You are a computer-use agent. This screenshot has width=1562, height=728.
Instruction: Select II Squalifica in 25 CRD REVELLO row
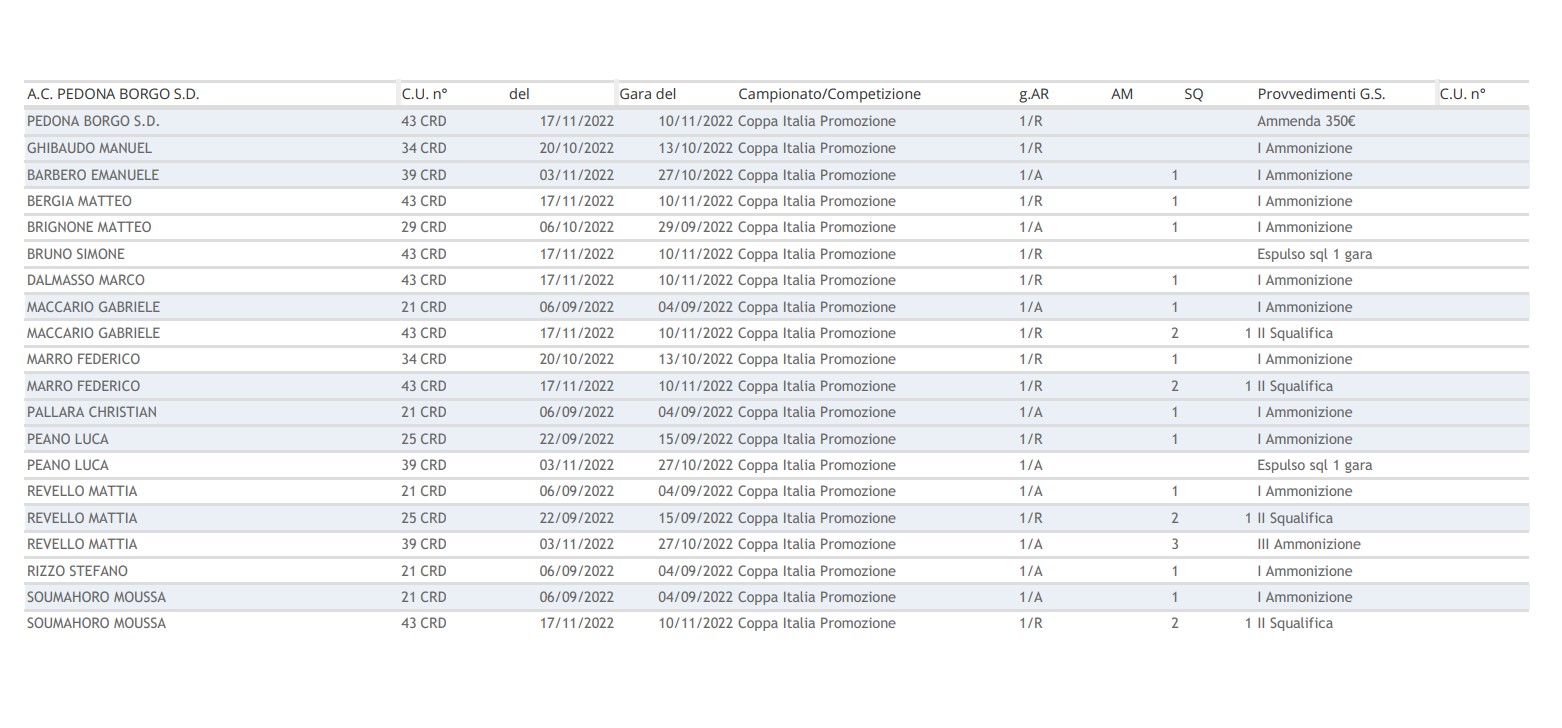(x=1295, y=518)
